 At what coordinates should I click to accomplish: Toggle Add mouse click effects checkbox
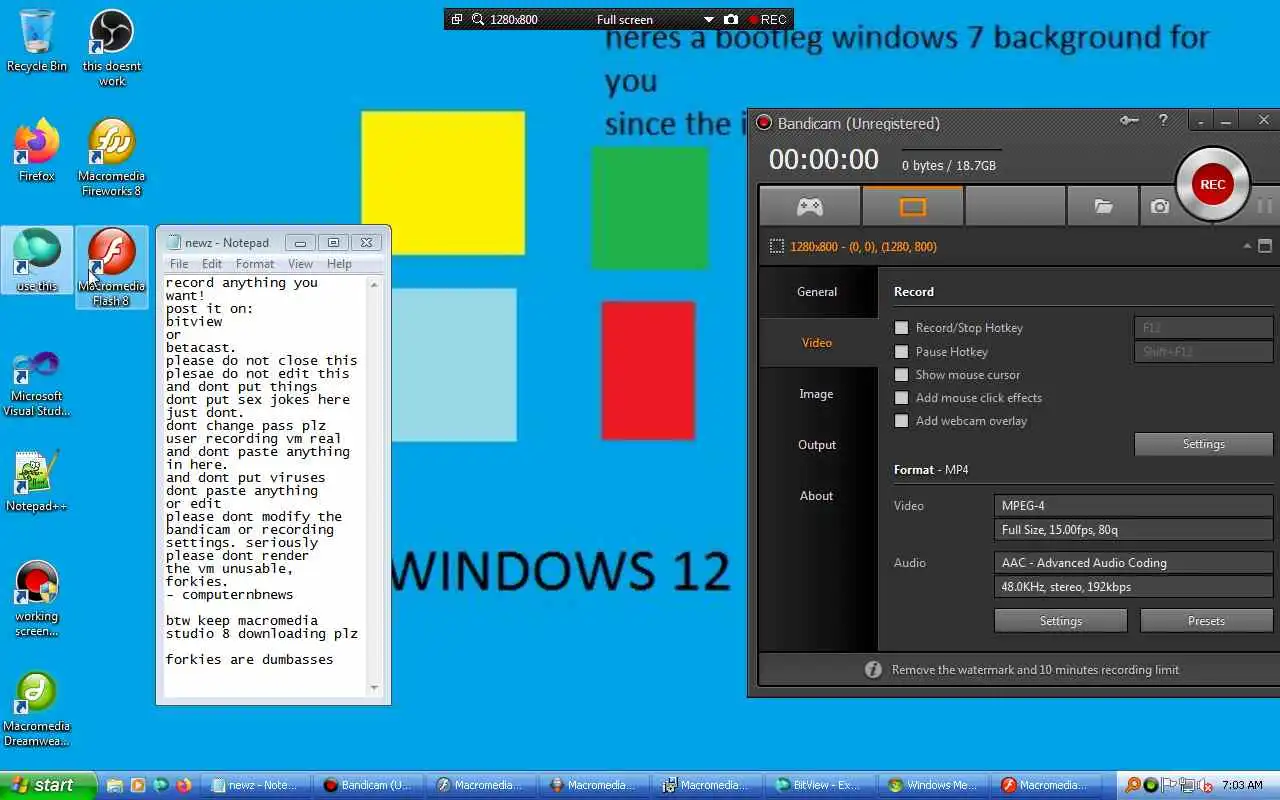902,398
